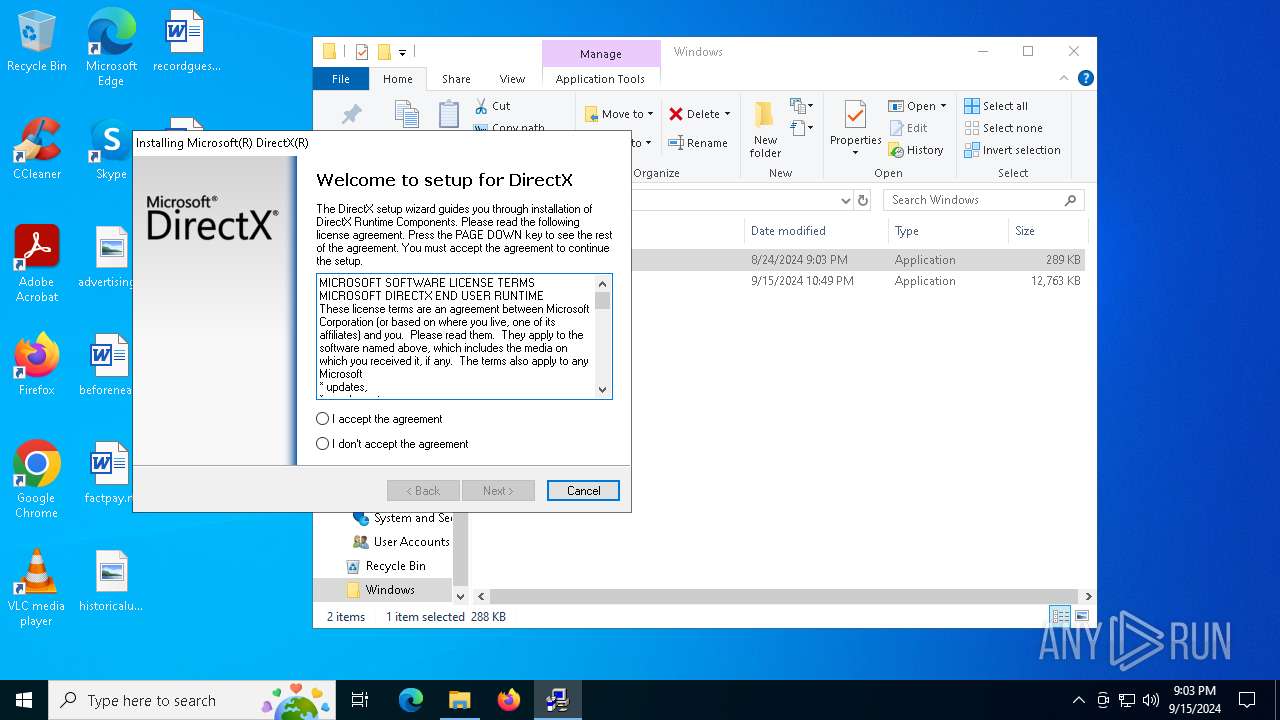
Task: Select 'I accept the agreement' option
Action: [379, 419]
